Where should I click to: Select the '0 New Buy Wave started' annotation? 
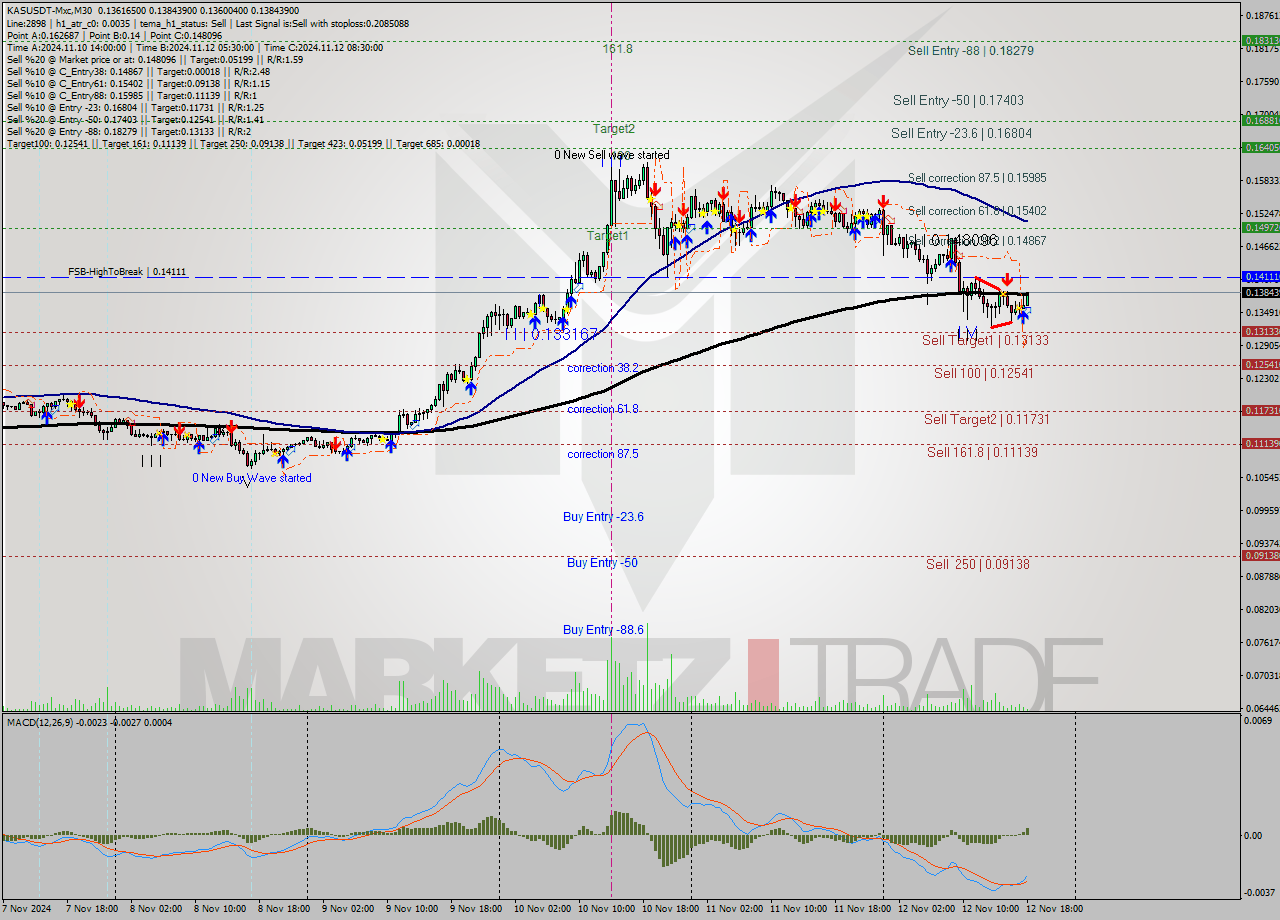[x=252, y=478]
